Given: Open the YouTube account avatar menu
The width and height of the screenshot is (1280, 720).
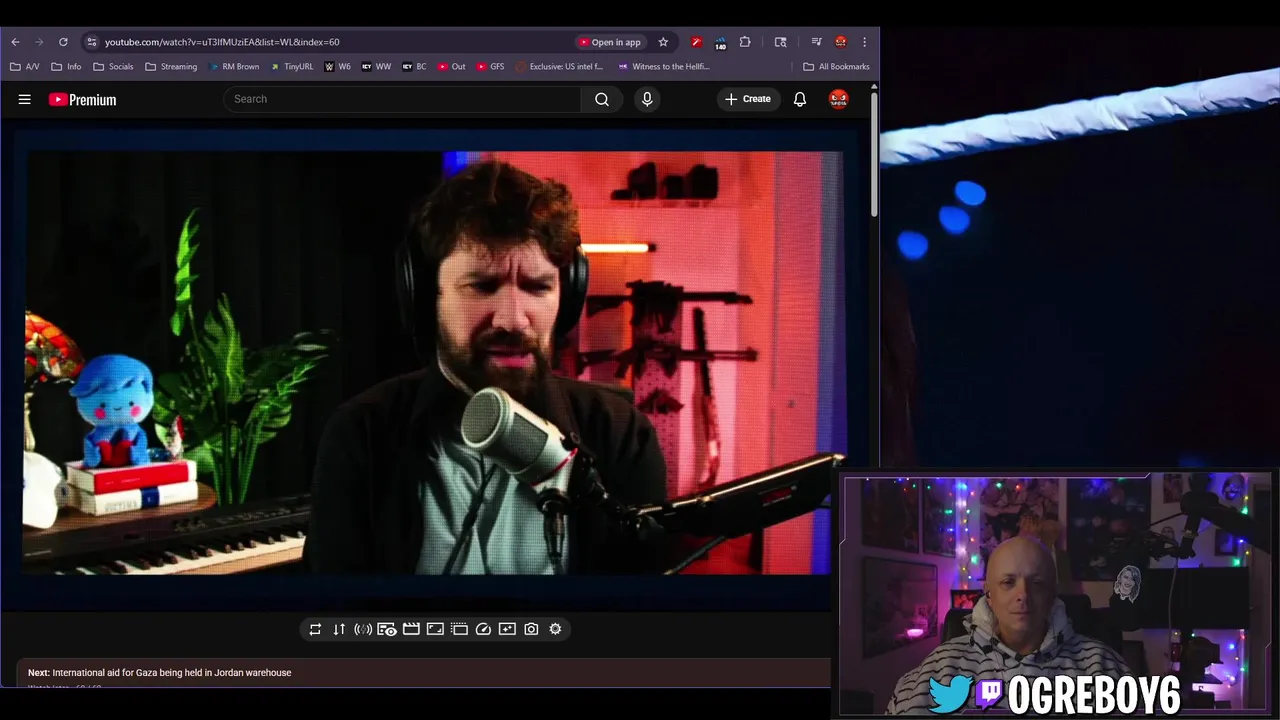Looking at the screenshot, I should coord(839,99).
